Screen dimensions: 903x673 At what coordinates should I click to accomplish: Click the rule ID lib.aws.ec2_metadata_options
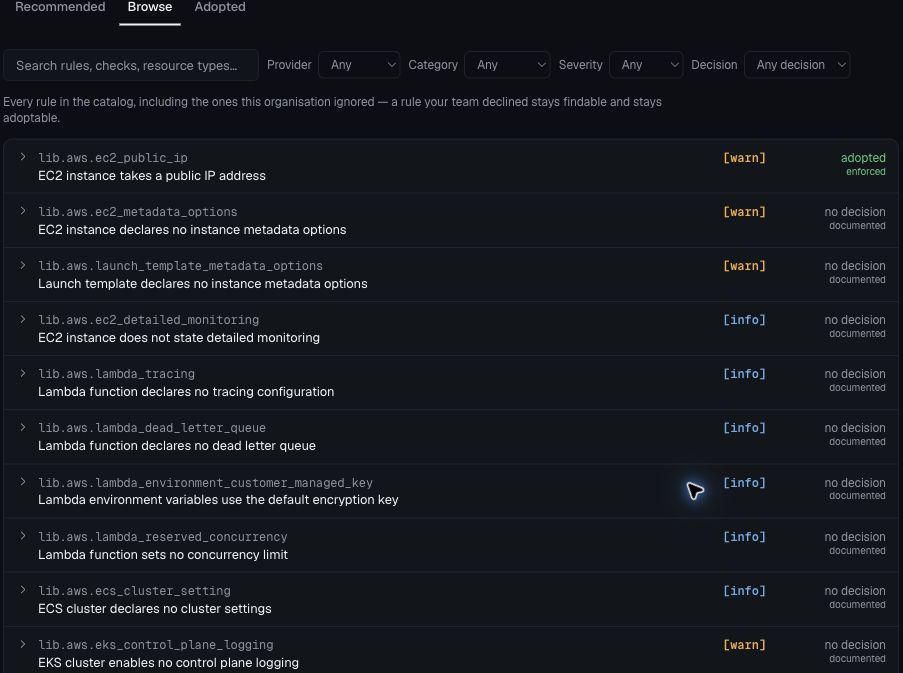coord(138,212)
